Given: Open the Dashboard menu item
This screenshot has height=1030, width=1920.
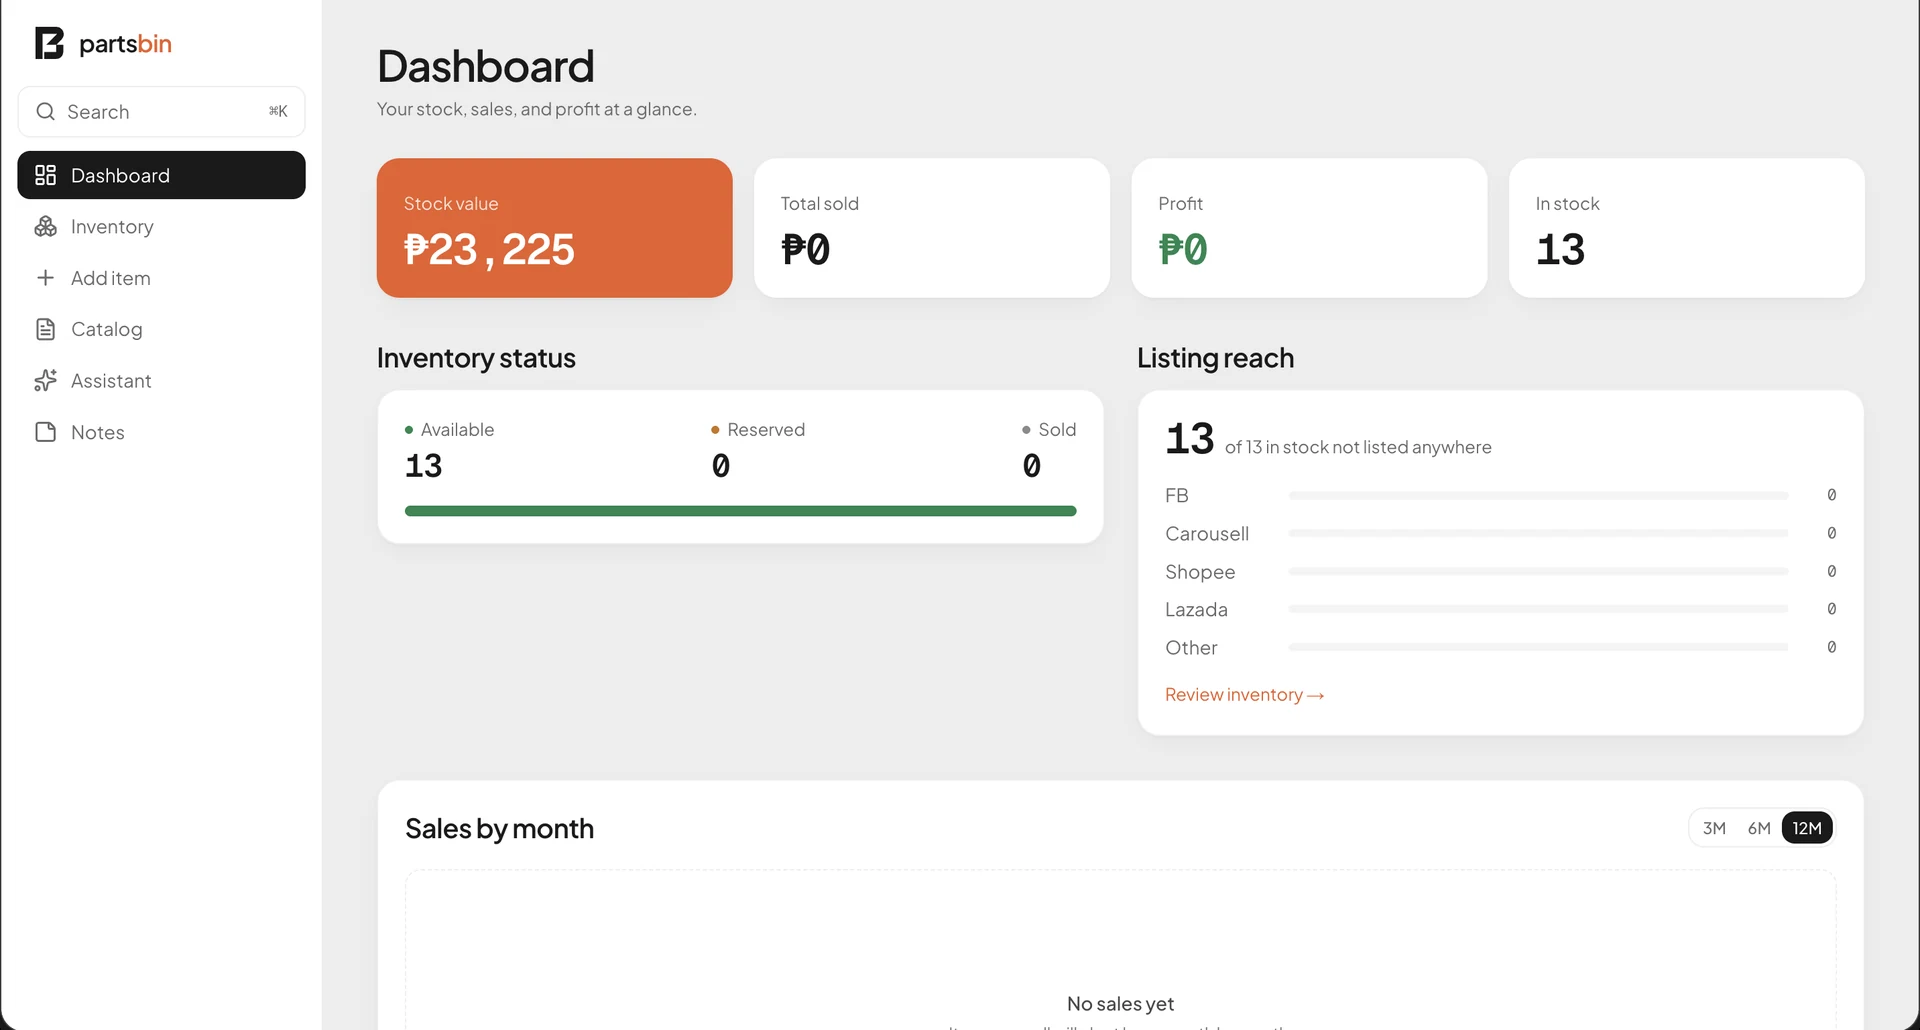Looking at the screenshot, I should click(x=161, y=175).
